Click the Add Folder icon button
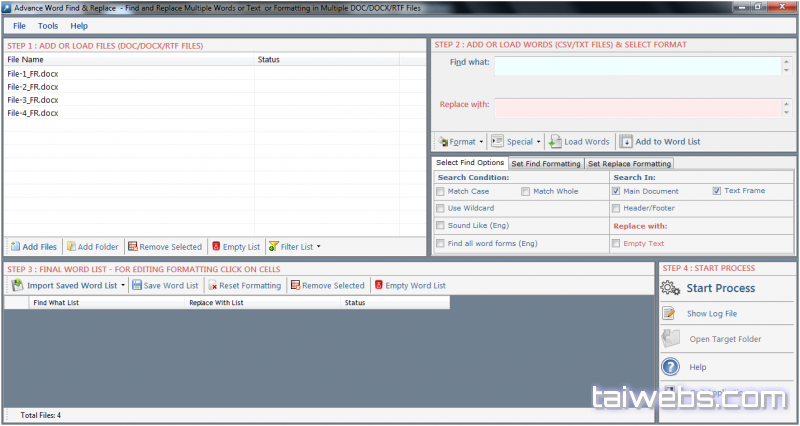This screenshot has width=800, height=426. (x=71, y=246)
